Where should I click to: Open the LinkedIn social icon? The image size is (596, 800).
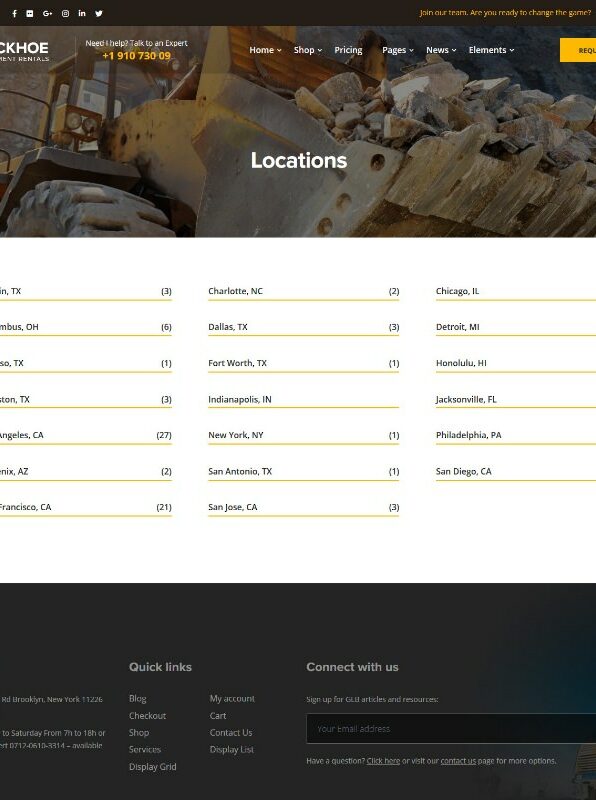[82, 13]
